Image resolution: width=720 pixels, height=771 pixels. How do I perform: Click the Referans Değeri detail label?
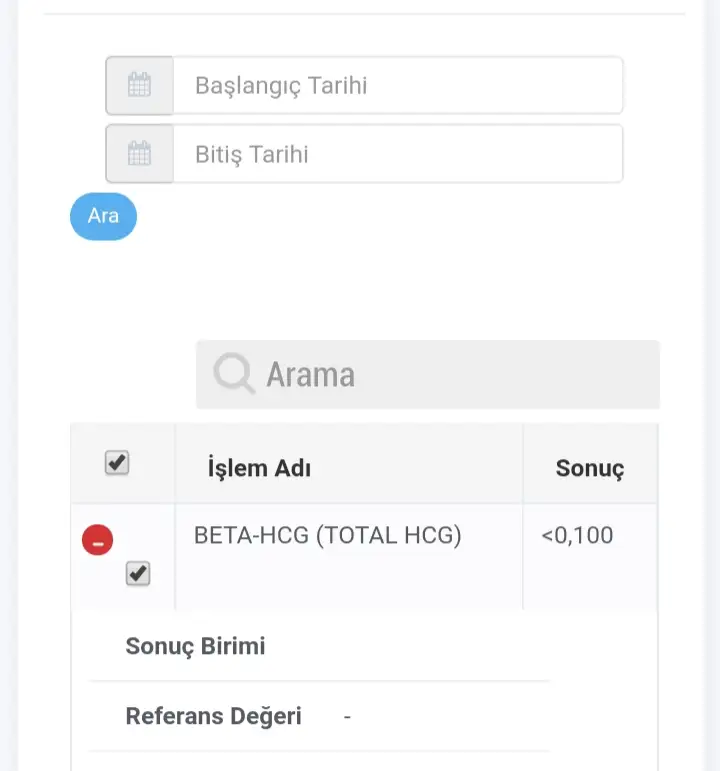213,716
